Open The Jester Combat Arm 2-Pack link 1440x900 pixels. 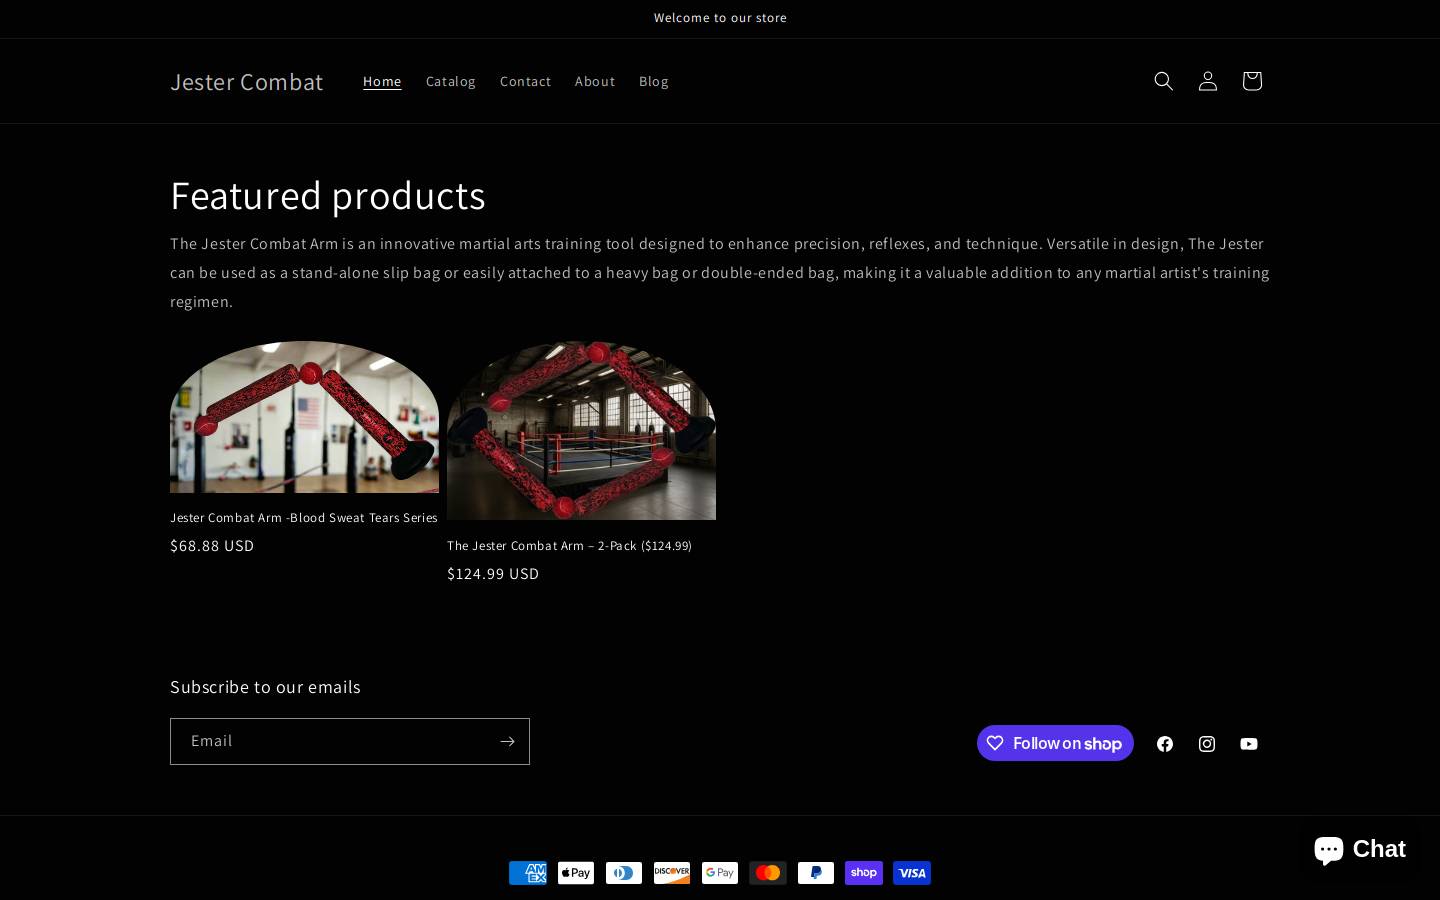(x=569, y=545)
